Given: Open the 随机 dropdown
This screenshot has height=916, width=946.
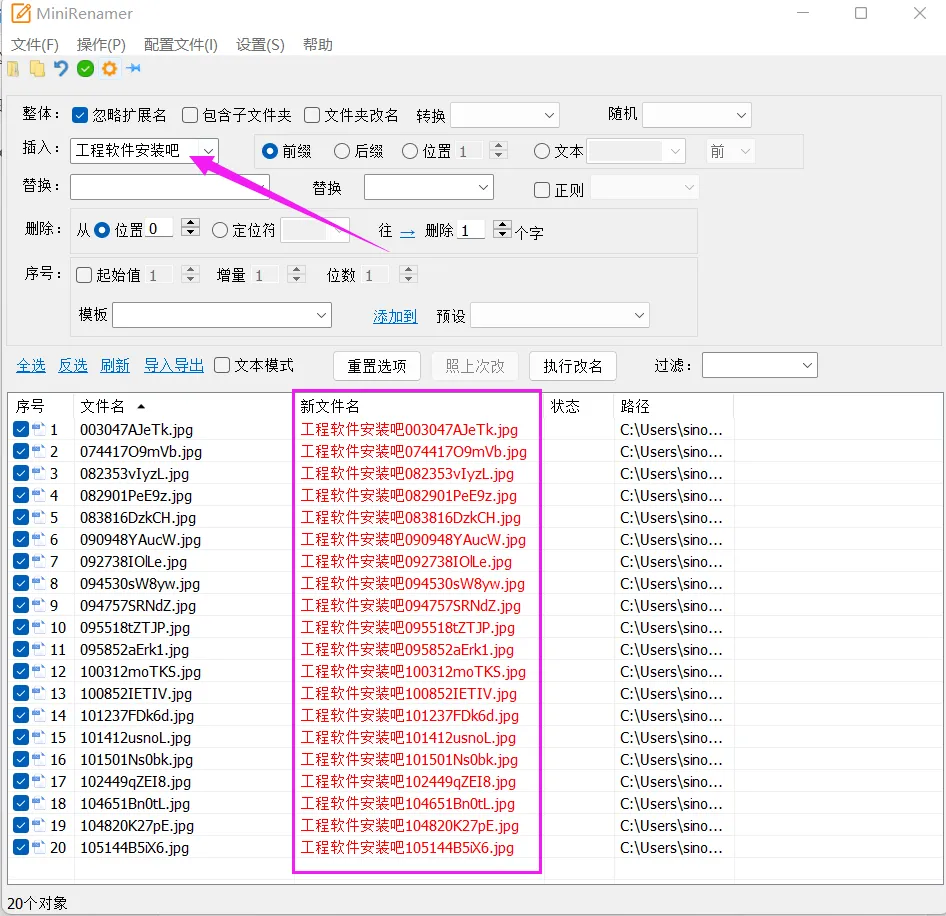Looking at the screenshot, I should (697, 115).
